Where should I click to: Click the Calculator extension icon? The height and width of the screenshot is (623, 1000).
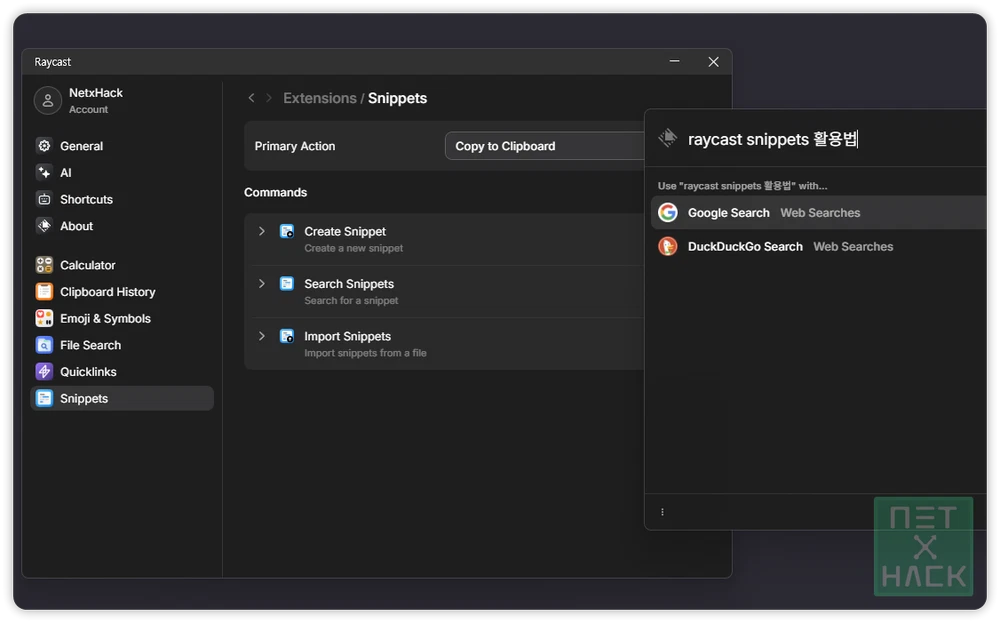pos(44,265)
